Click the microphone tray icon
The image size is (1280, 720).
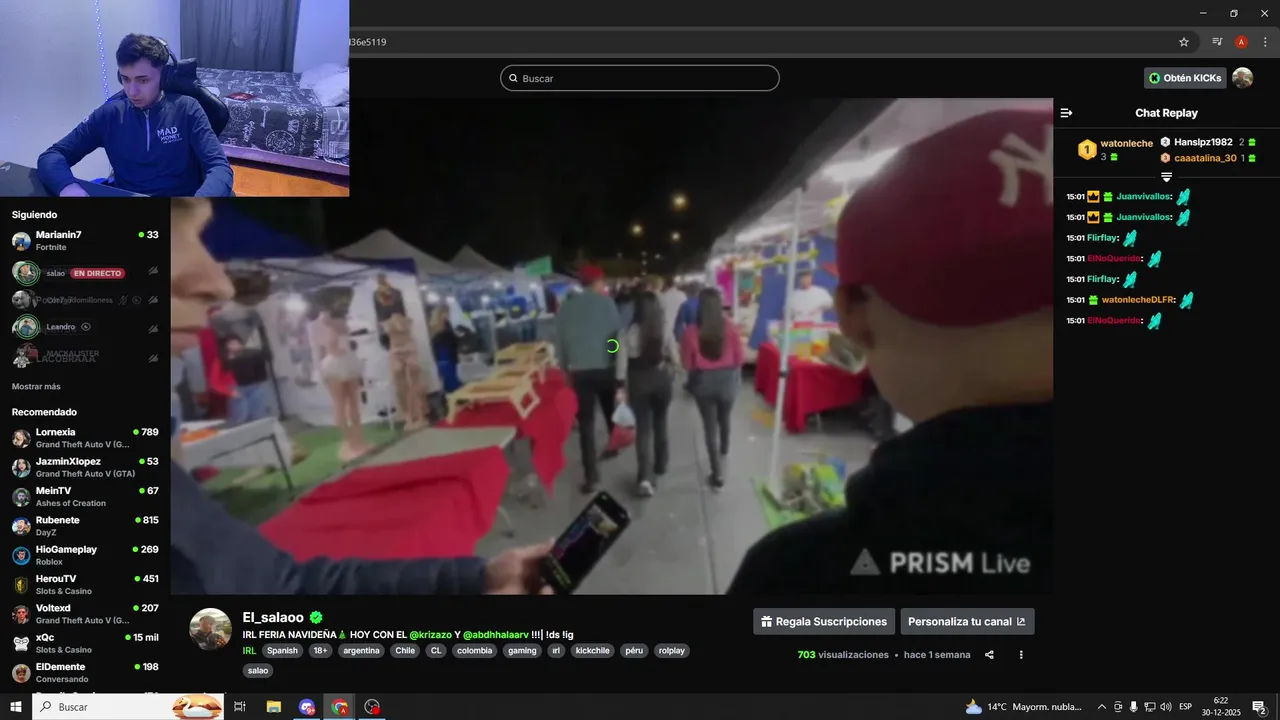click(x=1133, y=707)
